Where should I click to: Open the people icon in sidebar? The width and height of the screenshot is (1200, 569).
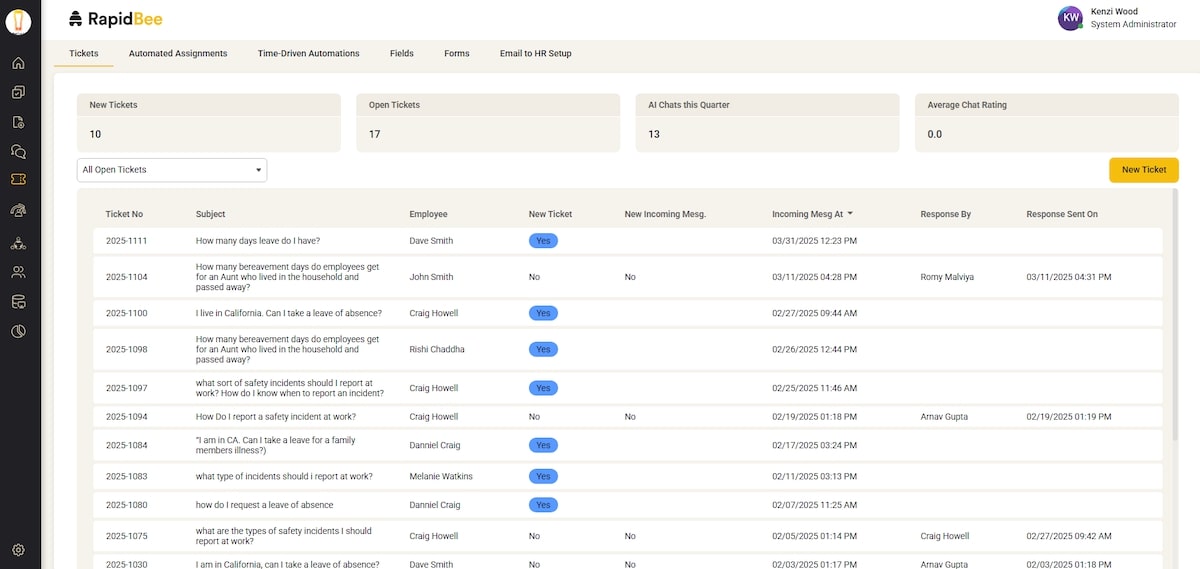18,272
